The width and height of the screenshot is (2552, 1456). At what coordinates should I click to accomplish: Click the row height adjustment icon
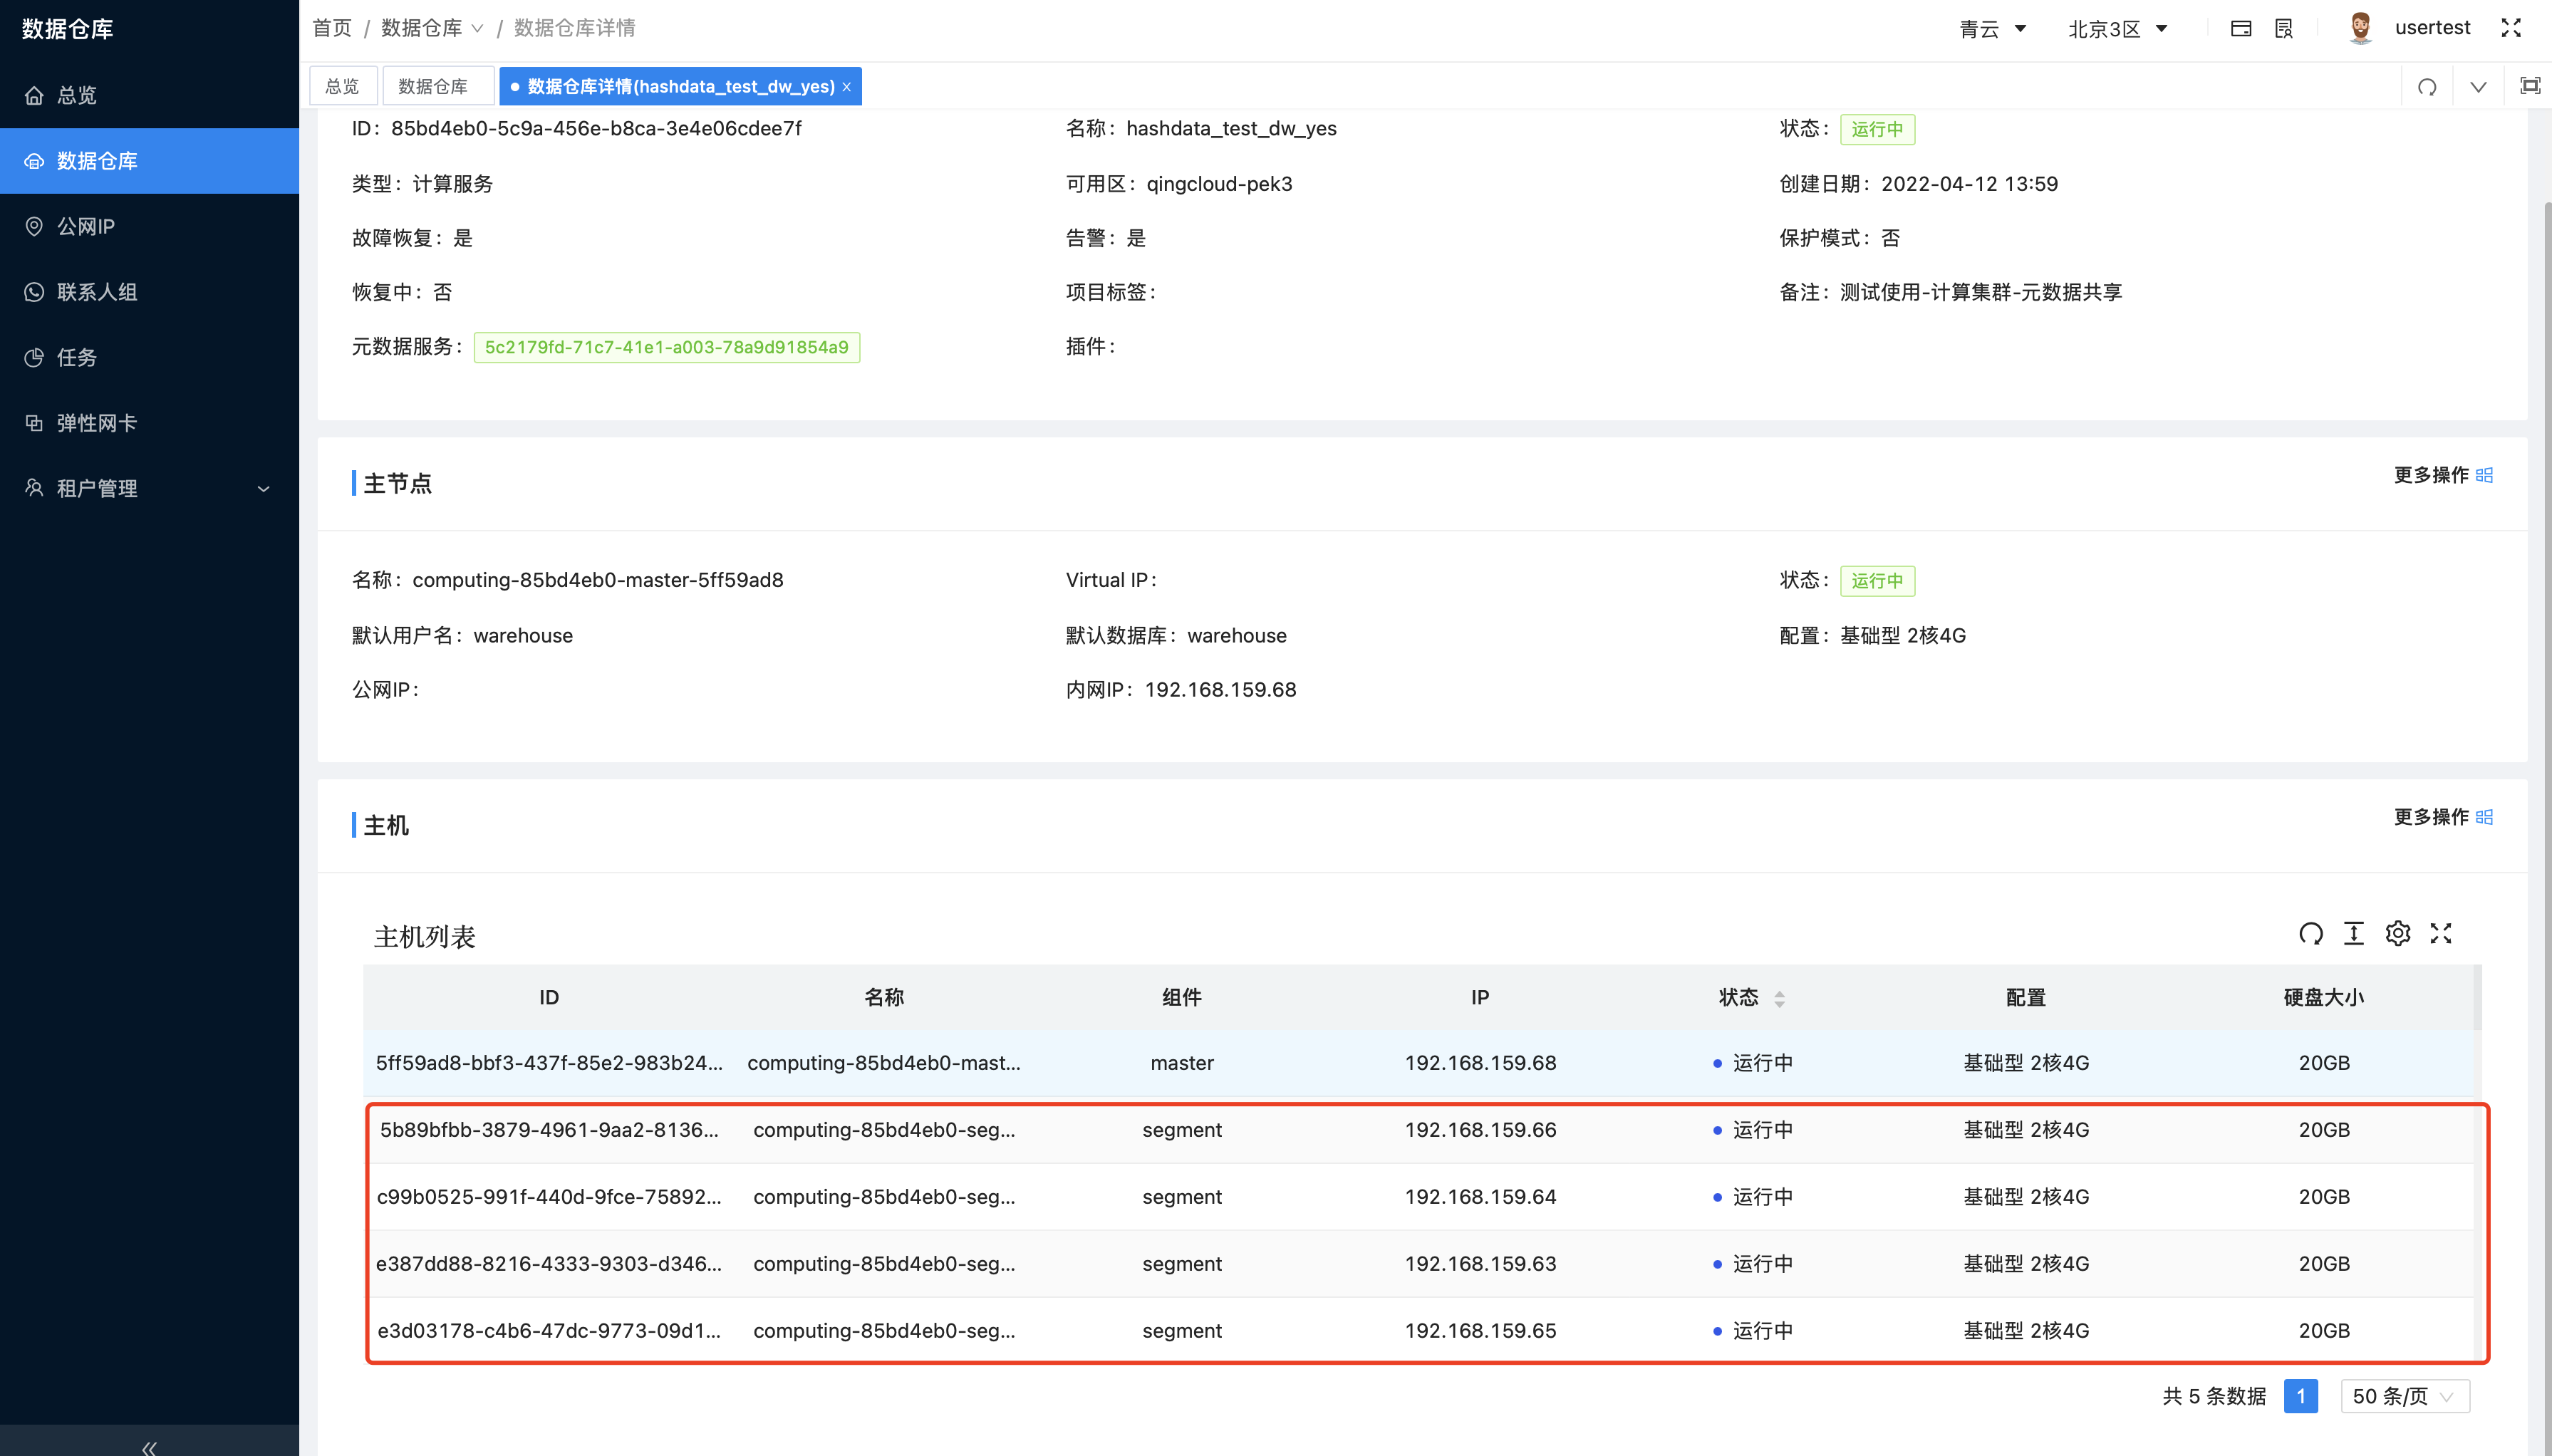pyautogui.click(x=2355, y=933)
